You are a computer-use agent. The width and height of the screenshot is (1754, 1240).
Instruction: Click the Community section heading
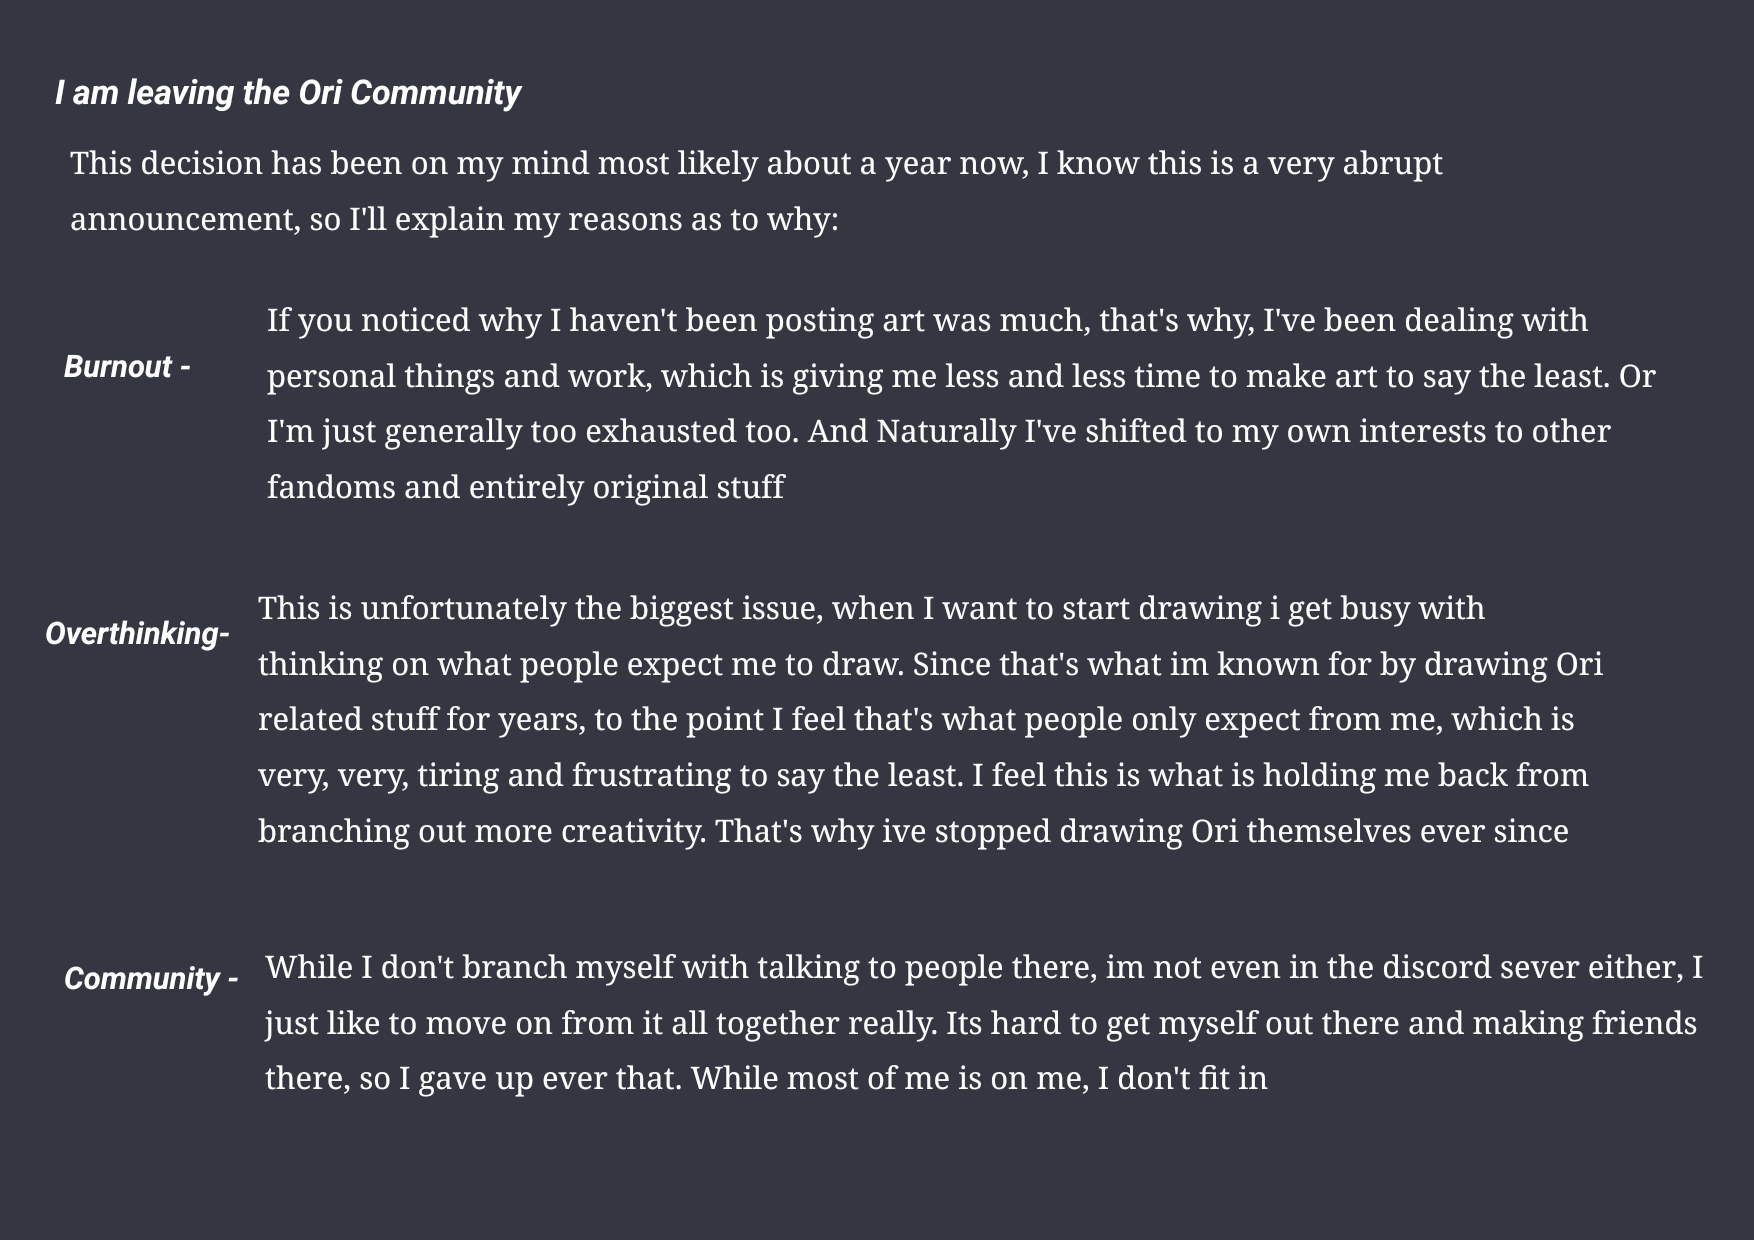pyautogui.click(x=150, y=978)
